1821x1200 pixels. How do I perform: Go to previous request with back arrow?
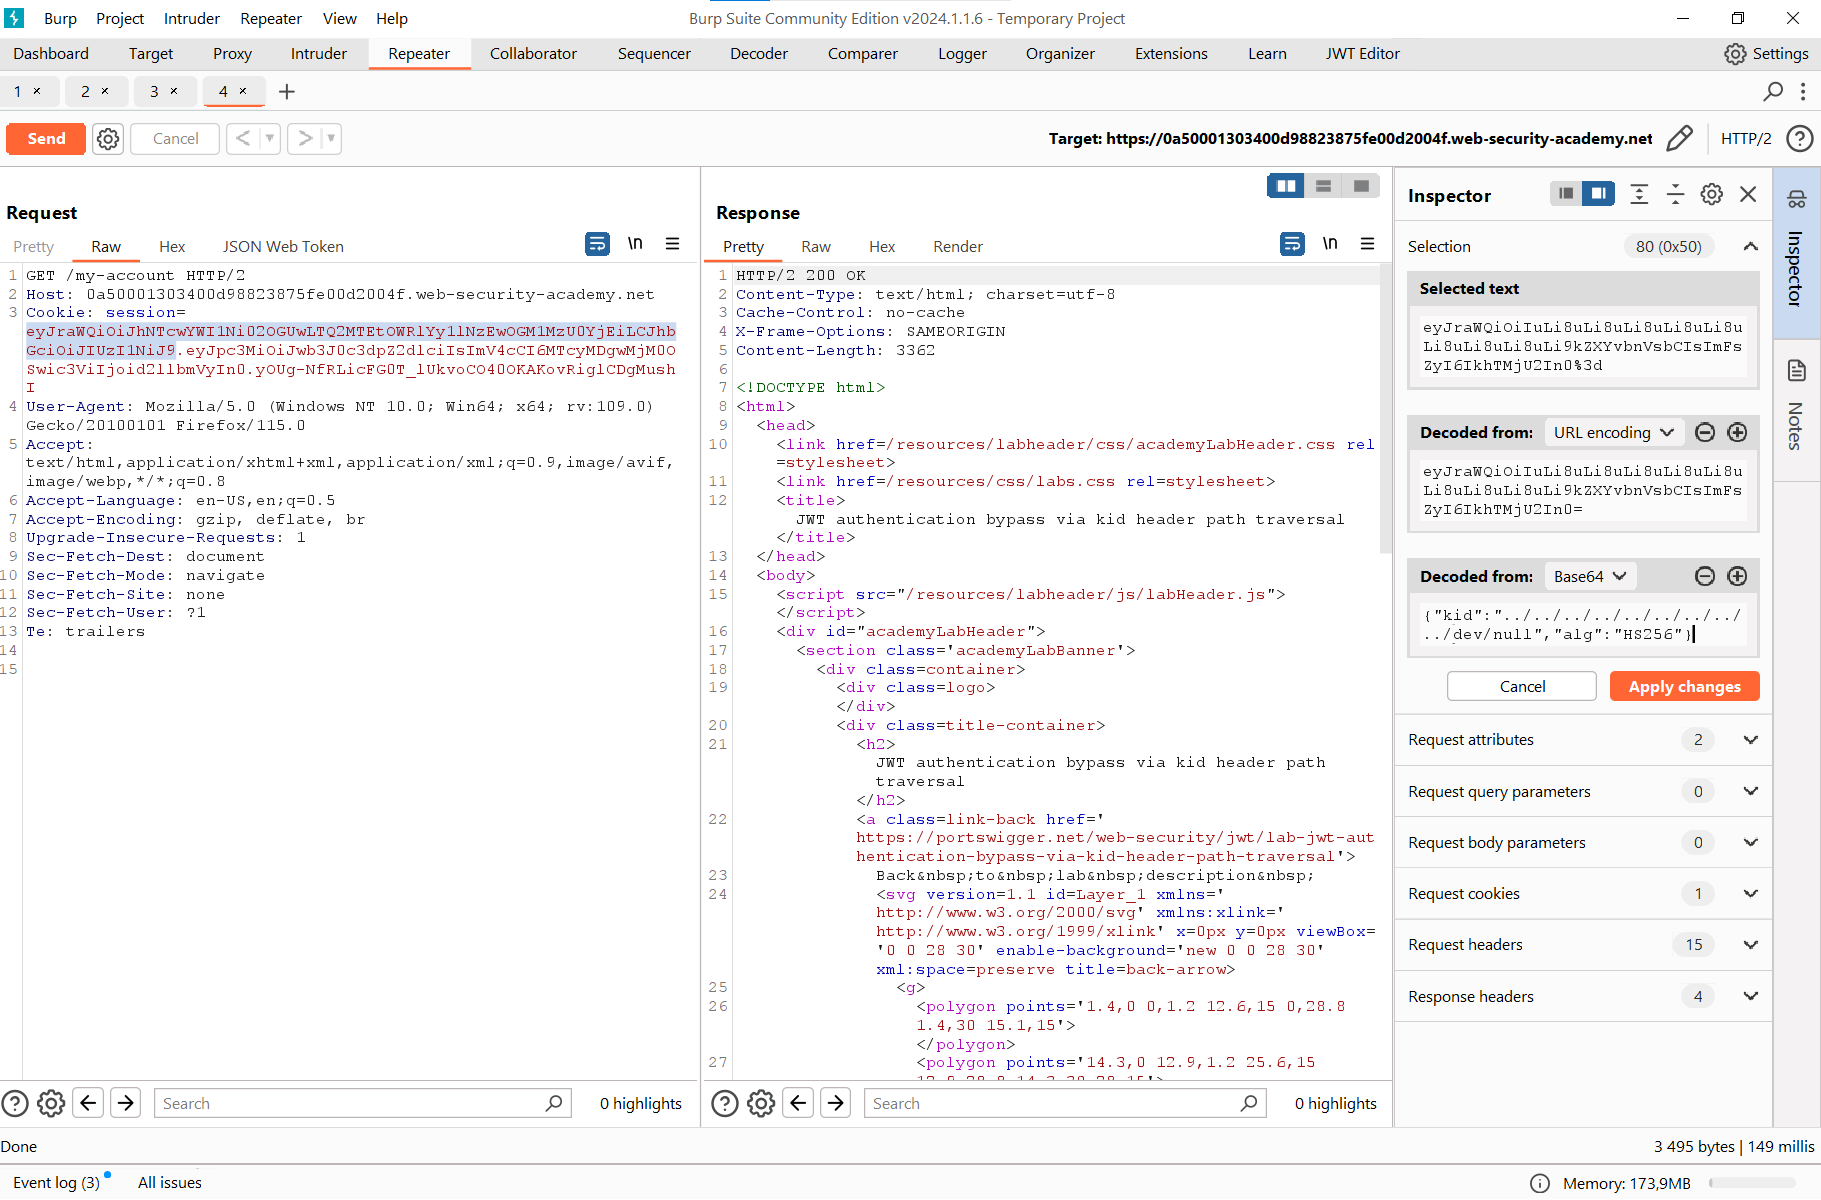(x=243, y=139)
